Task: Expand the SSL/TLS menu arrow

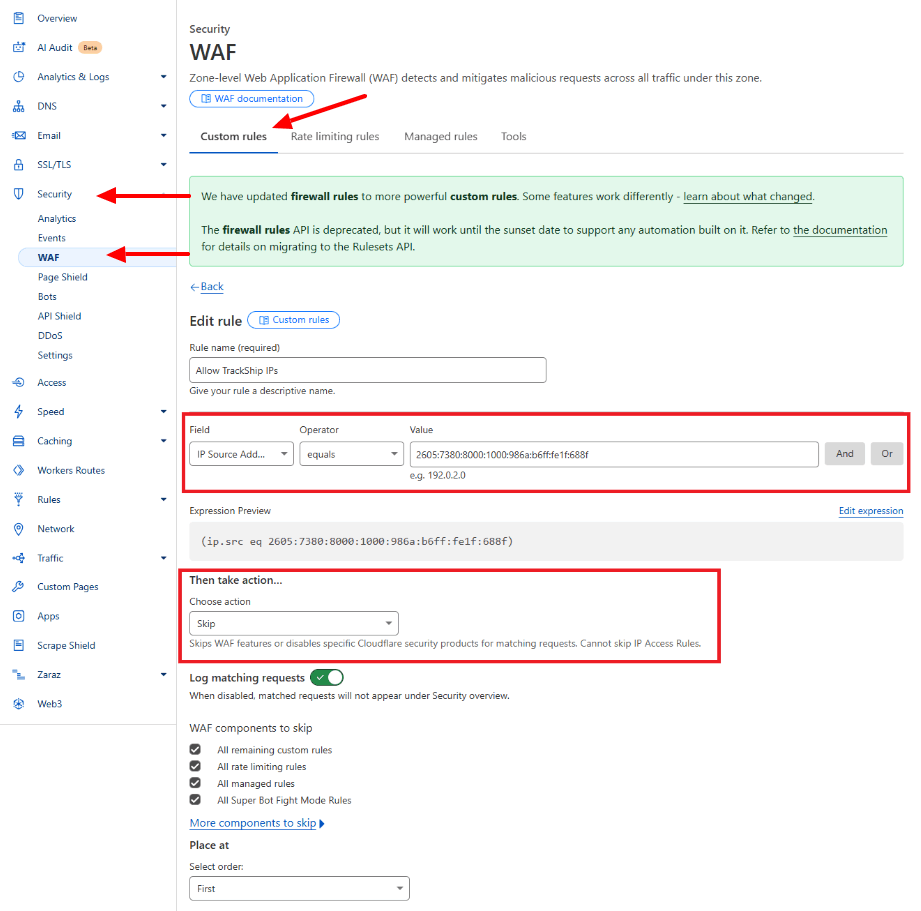Action: click(x=163, y=164)
